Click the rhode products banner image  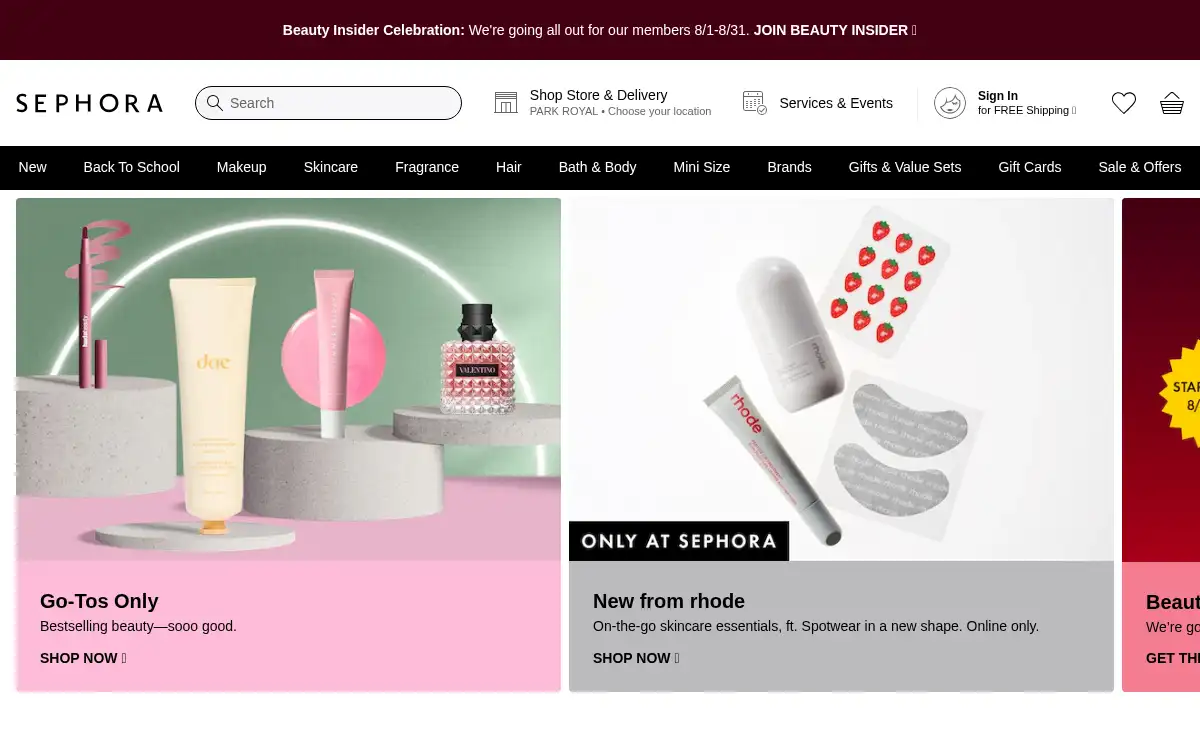click(x=841, y=379)
